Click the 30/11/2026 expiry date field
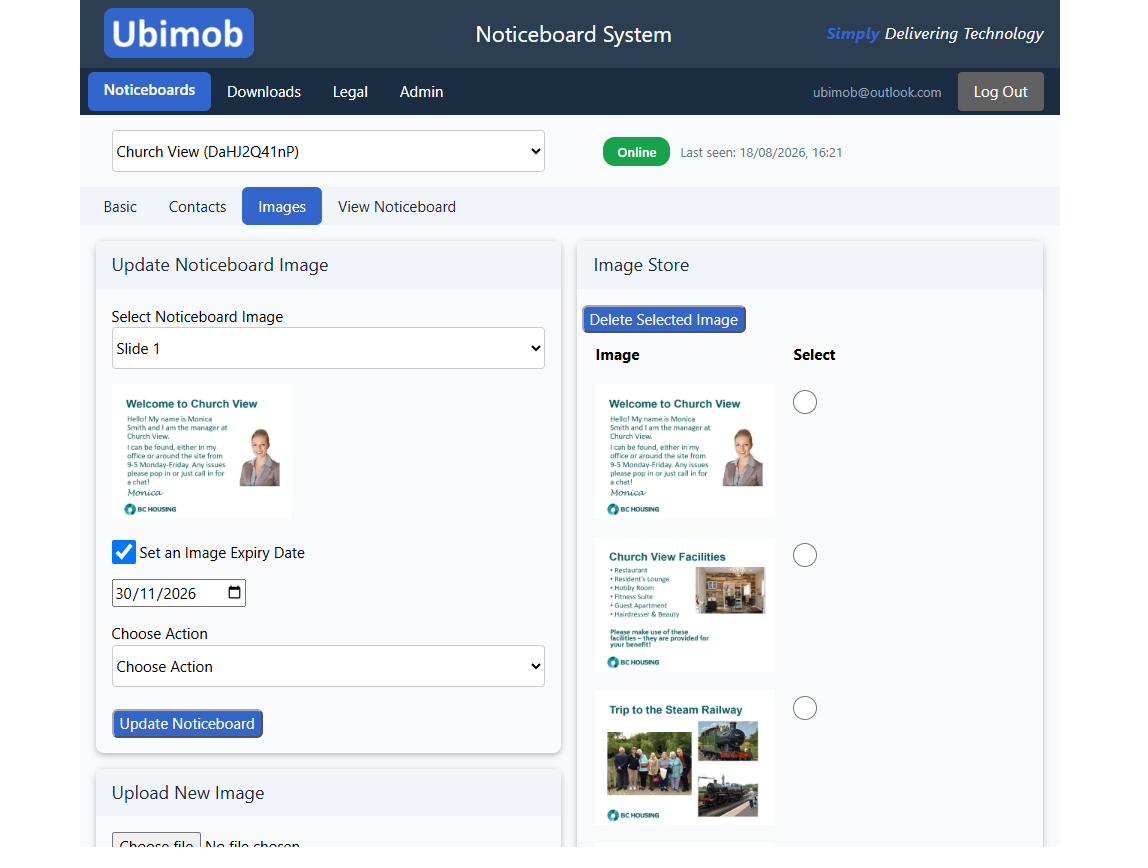1148x868 pixels. tap(179, 593)
